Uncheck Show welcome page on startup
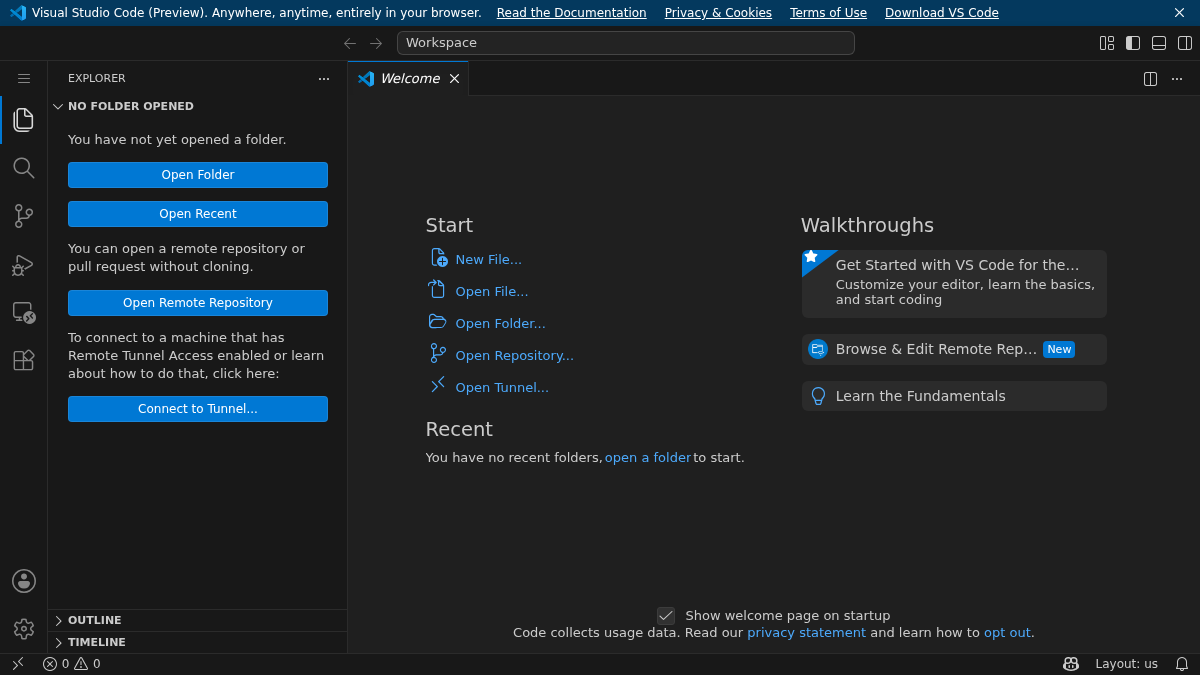Viewport: 1200px width, 675px height. (x=666, y=616)
